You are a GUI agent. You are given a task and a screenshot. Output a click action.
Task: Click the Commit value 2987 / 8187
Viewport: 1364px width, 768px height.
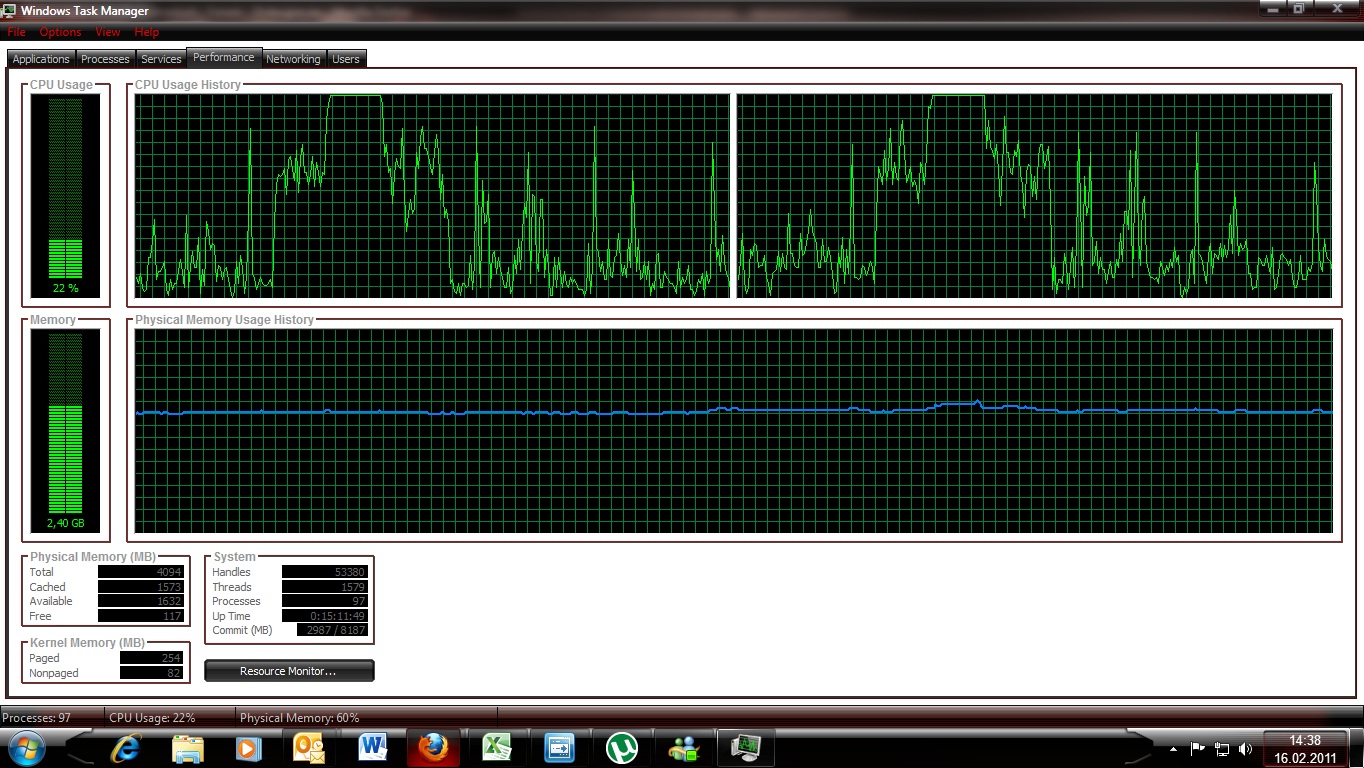click(x=333, y=630)
